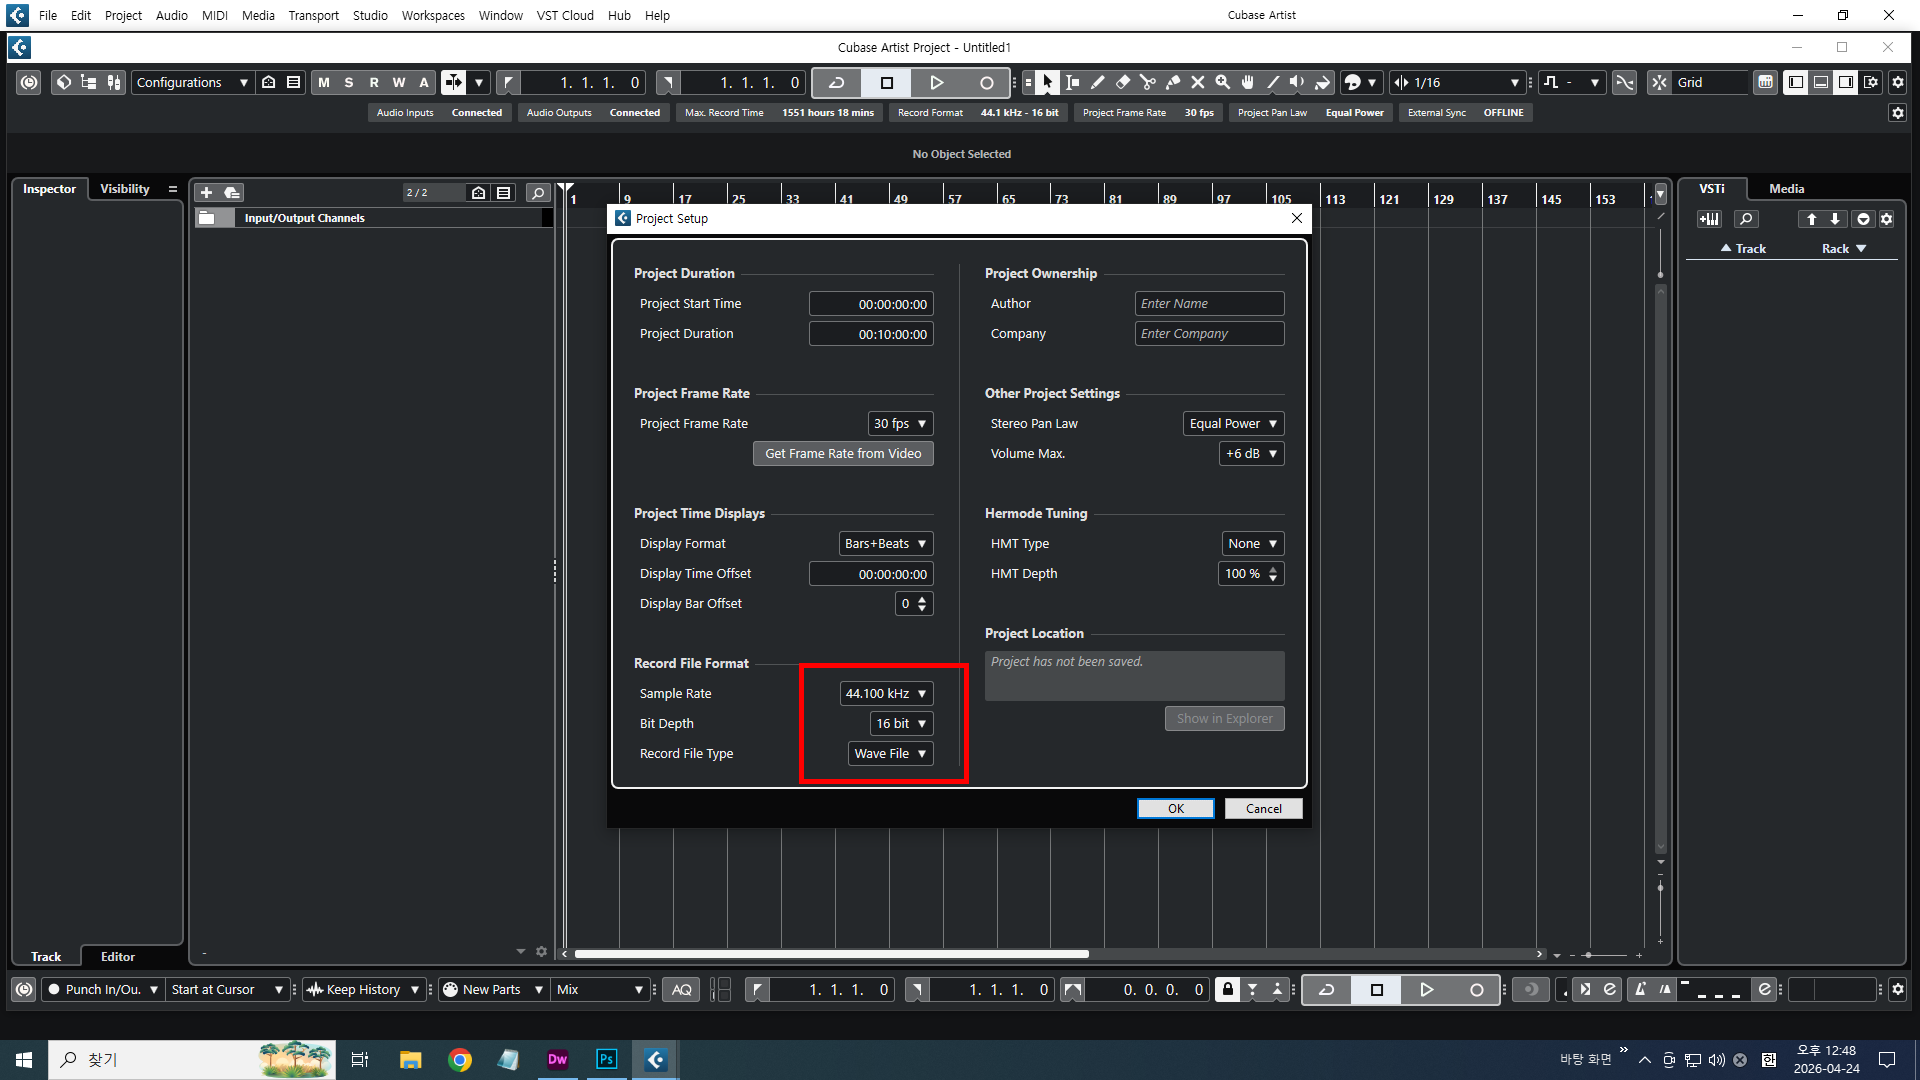Open the Studio menu
The image size is (1920, 1080).
[x=370, y=15]
